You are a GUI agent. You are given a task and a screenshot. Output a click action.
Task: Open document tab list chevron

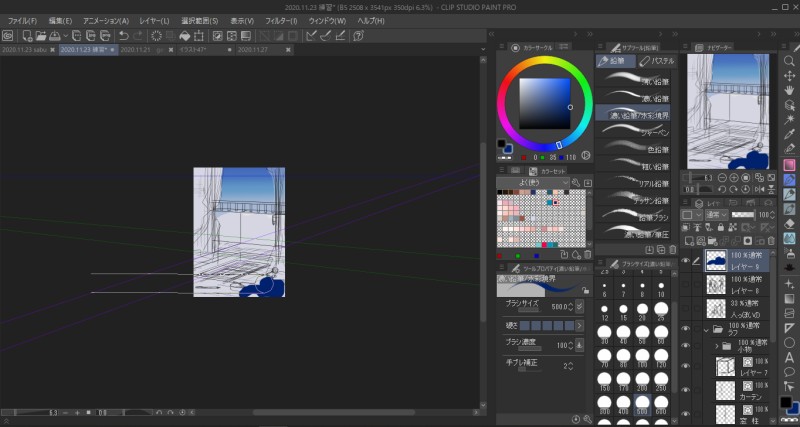pyautogui.click(x=483, y=49)
